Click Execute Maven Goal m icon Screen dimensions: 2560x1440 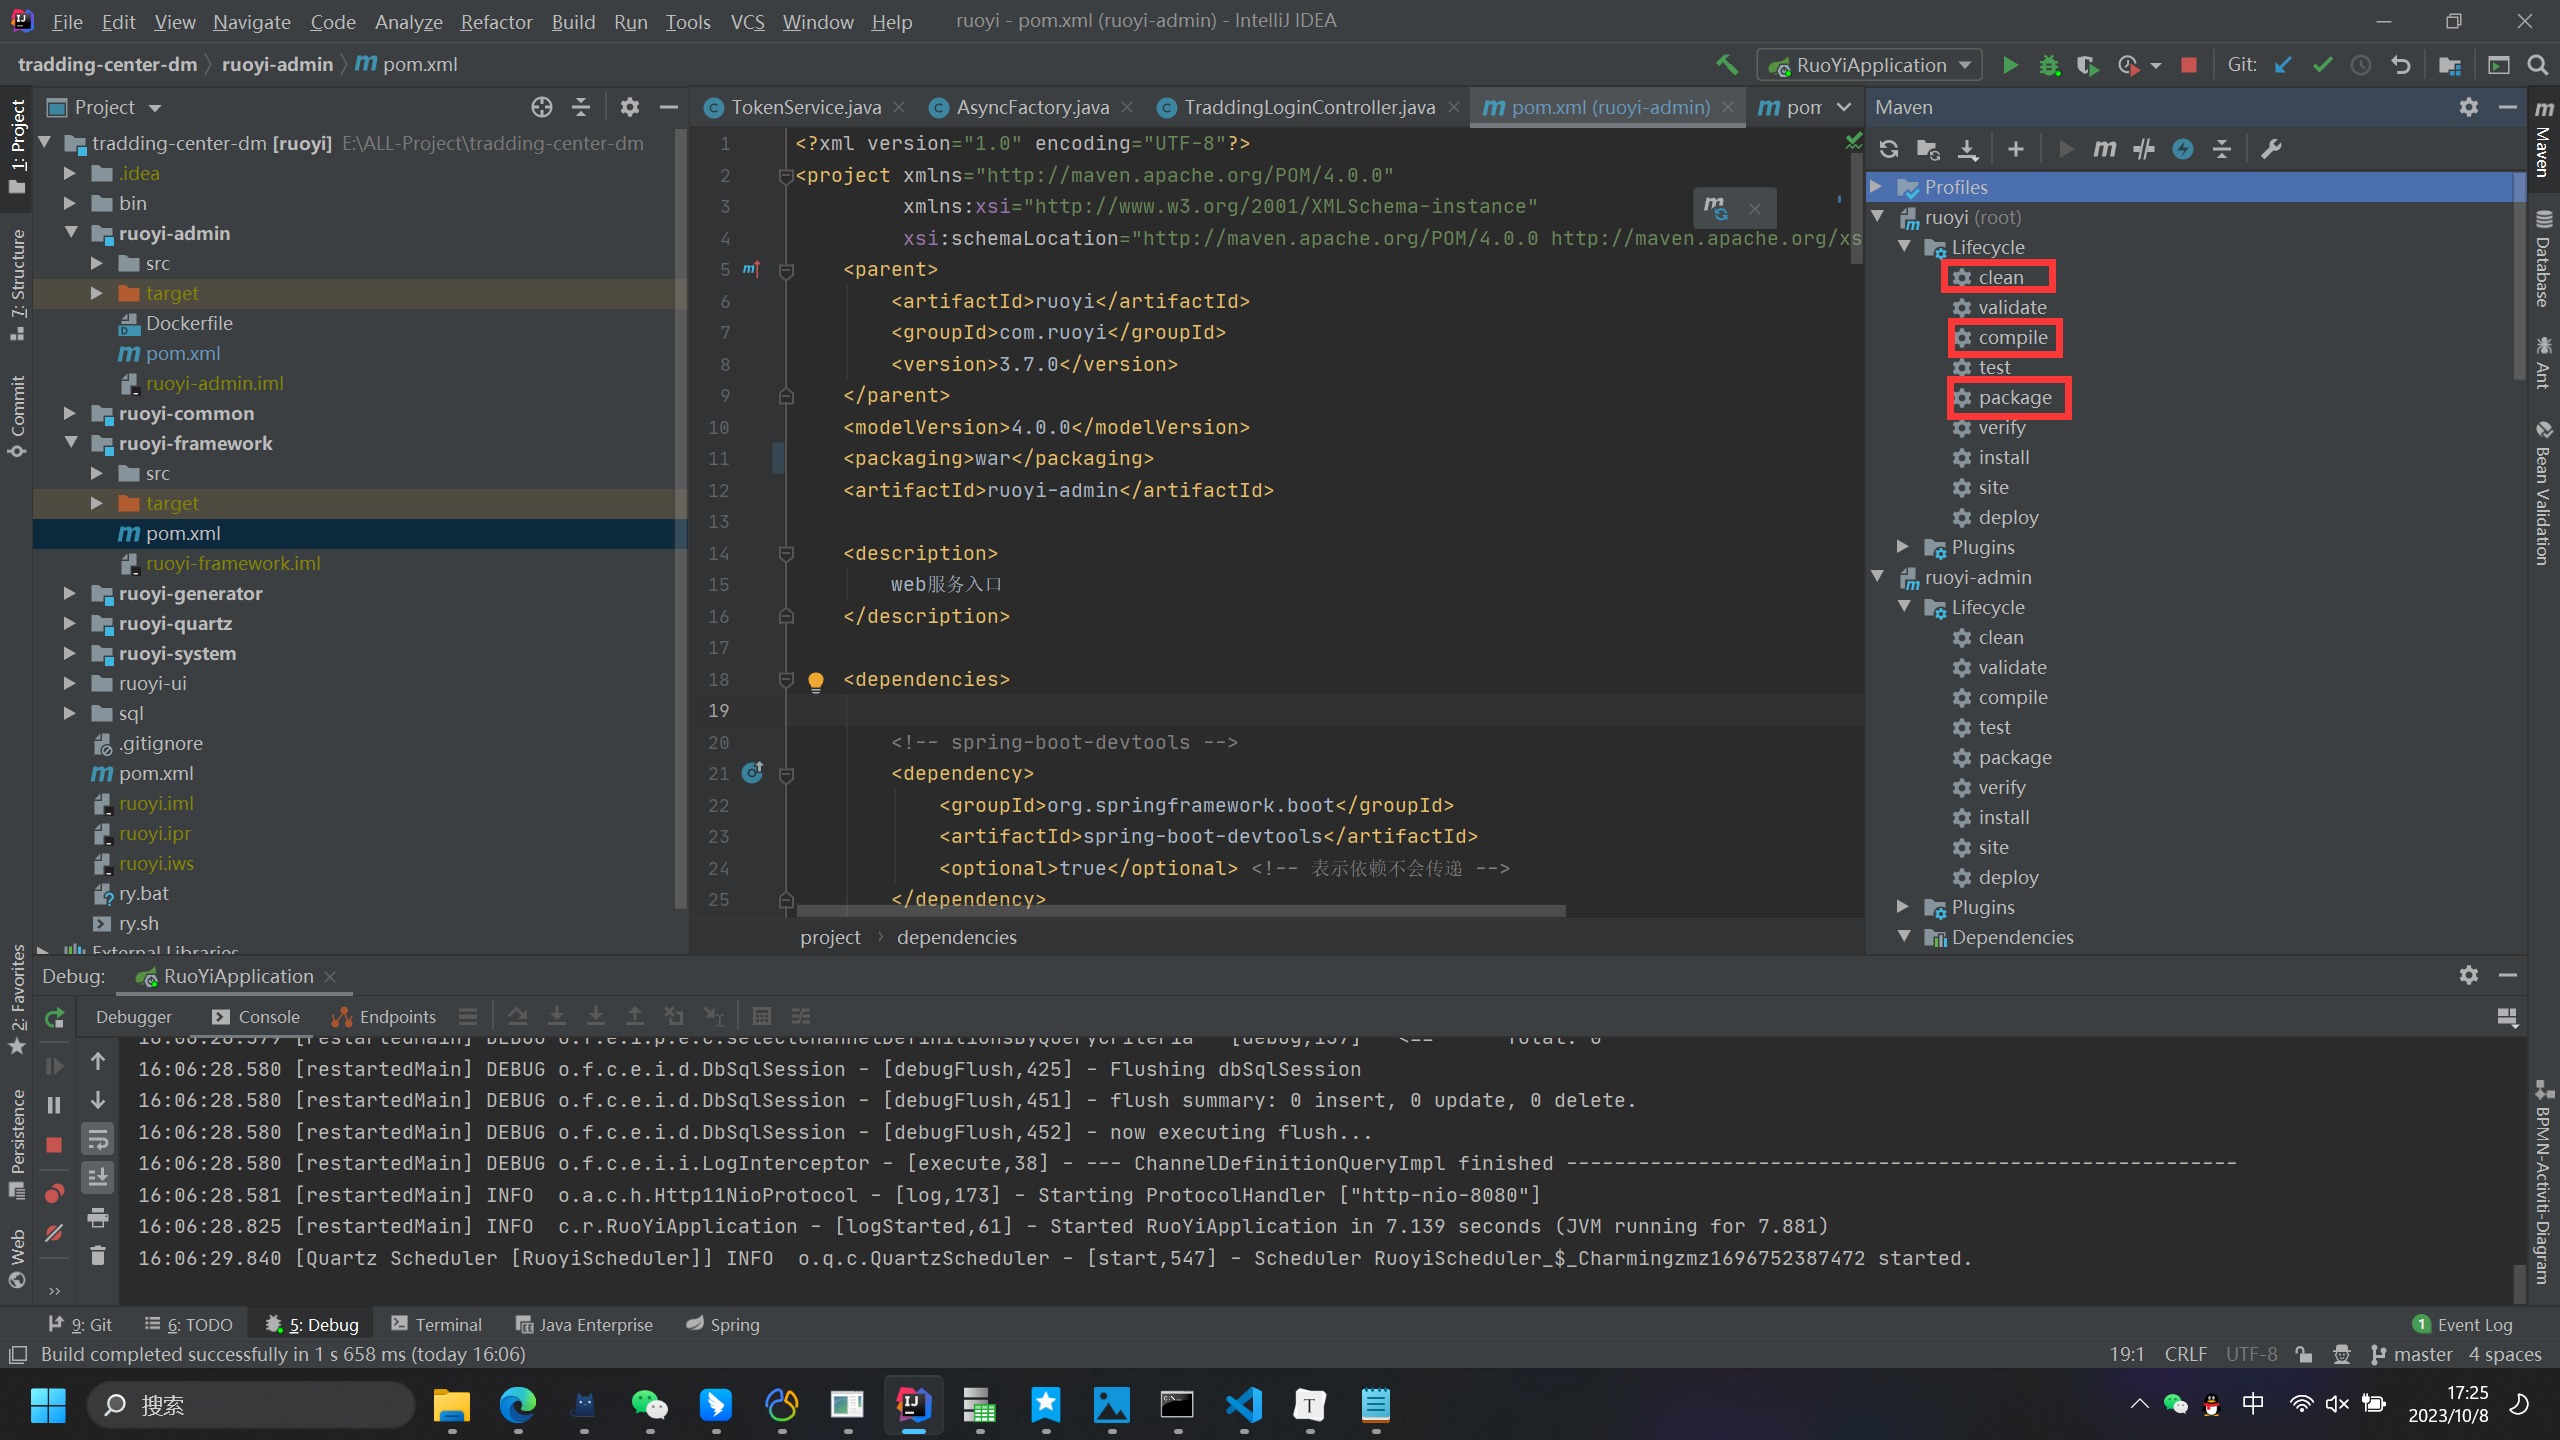2105,149
